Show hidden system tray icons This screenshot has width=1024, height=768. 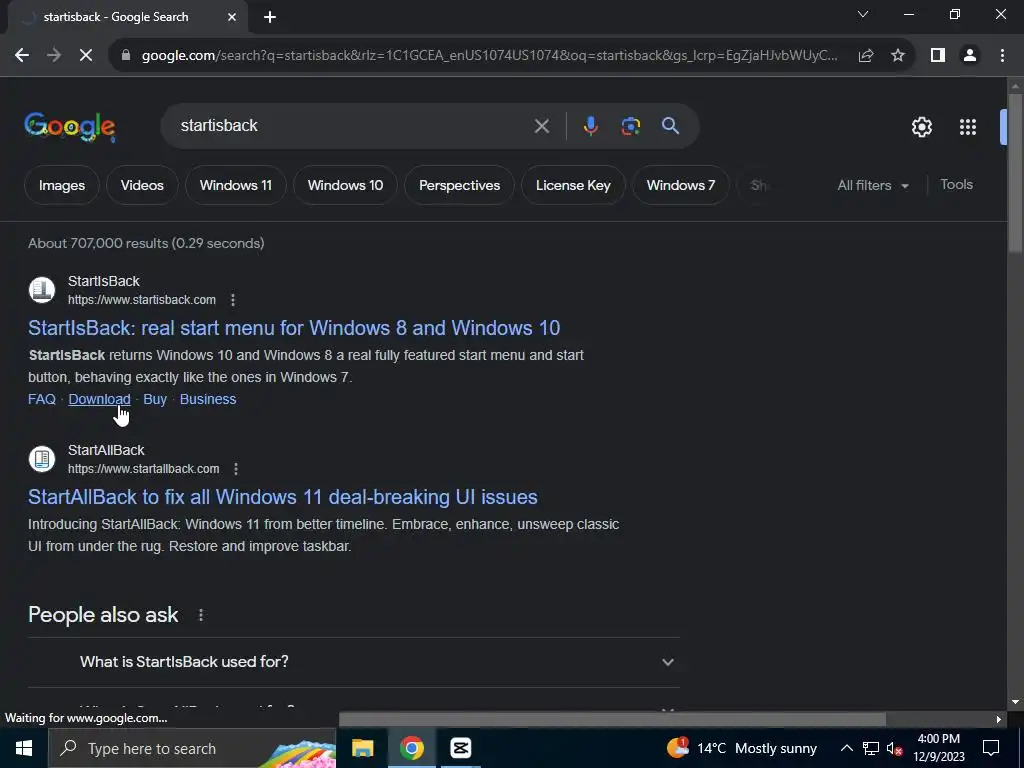(846, 748)
